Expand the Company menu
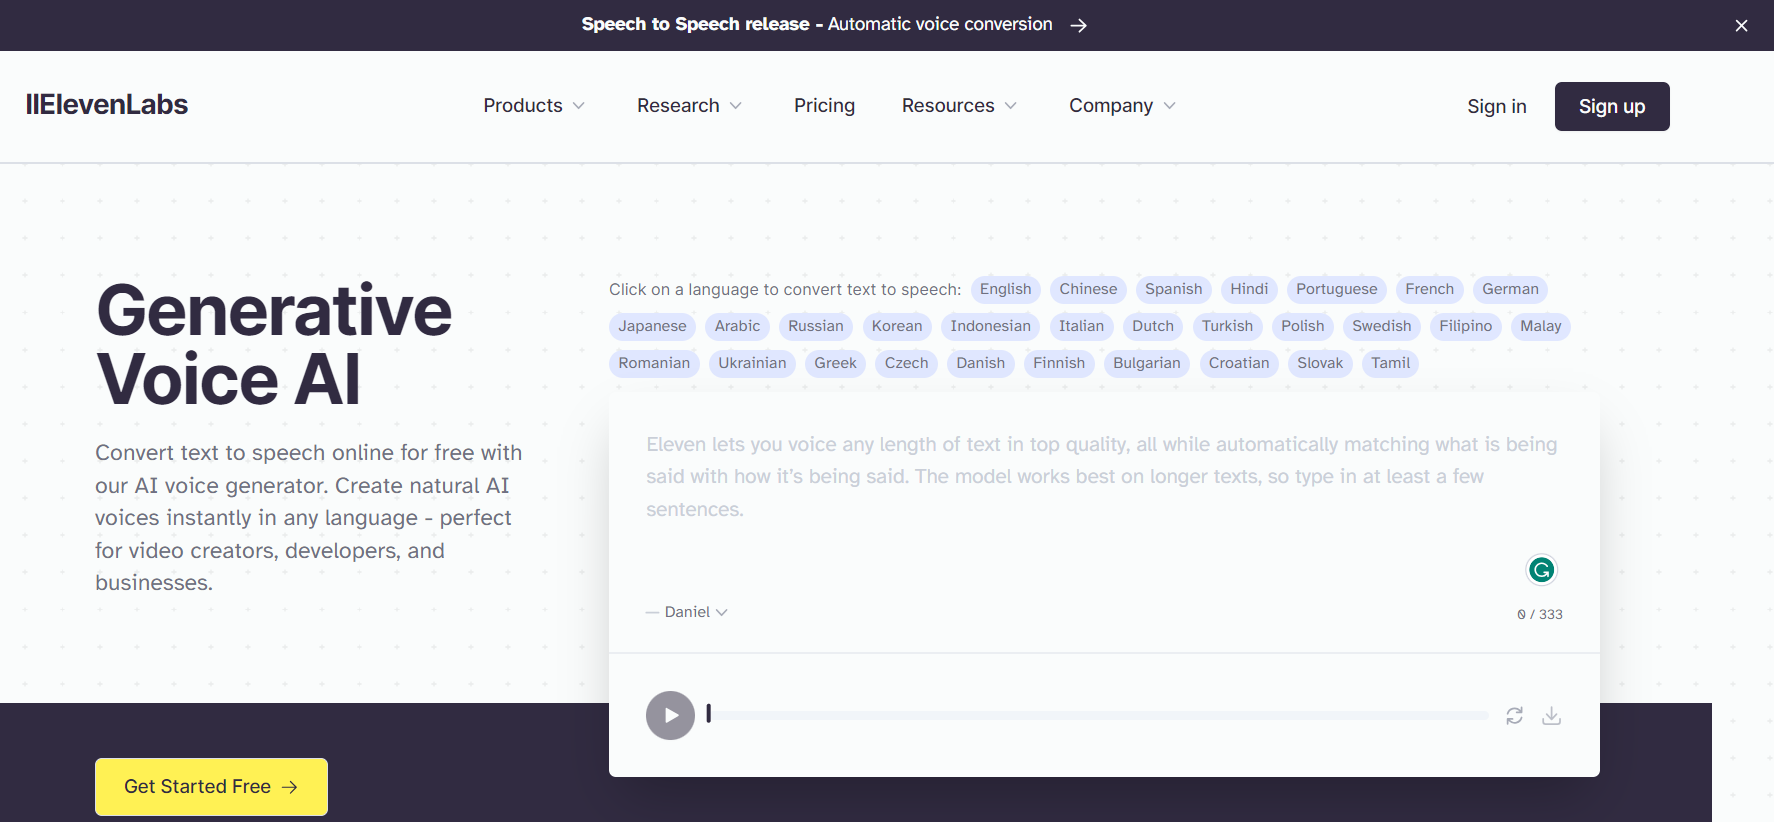 click(x=1122, y=106)
